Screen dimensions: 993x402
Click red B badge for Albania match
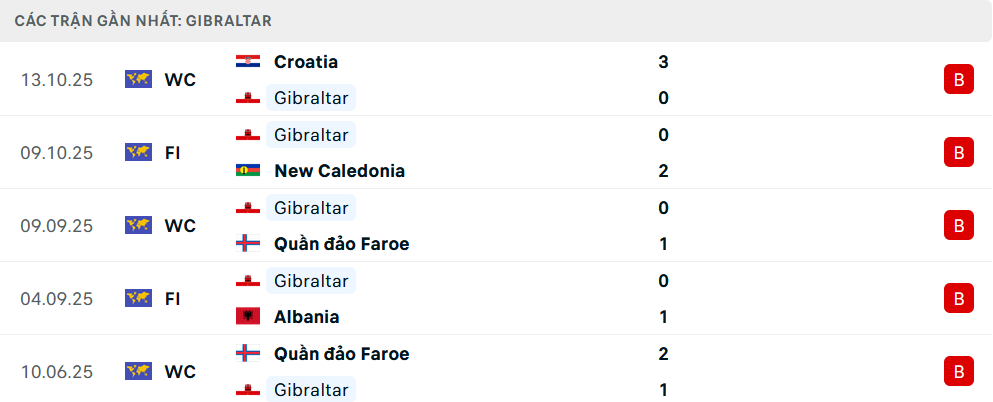[958, 298]
